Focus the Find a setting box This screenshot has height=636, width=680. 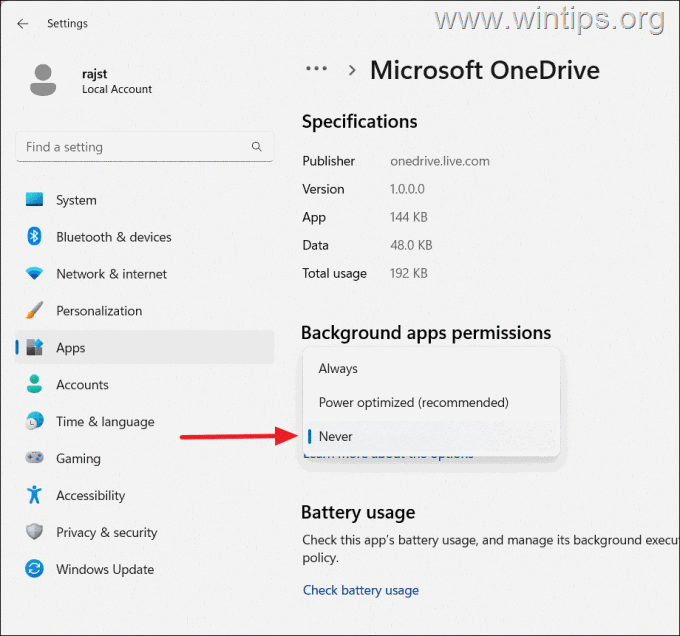click(145, 147)
